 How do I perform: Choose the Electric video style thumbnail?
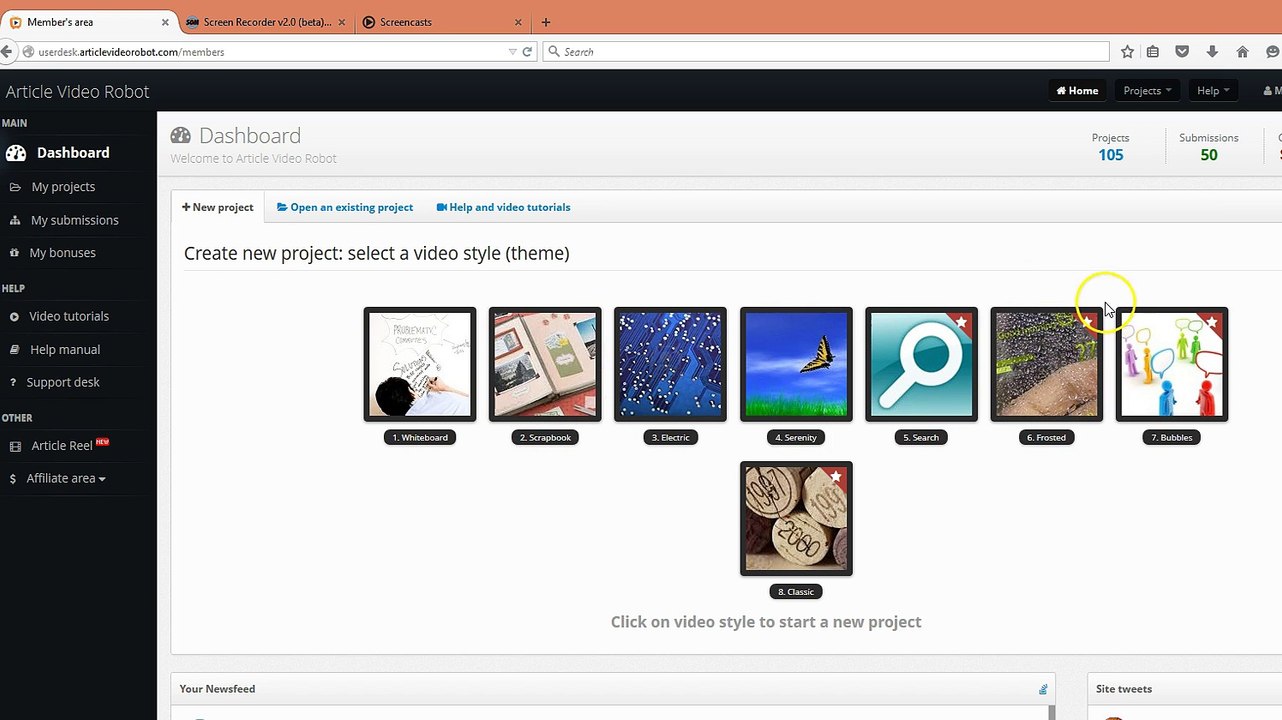(x=670, y=364)
